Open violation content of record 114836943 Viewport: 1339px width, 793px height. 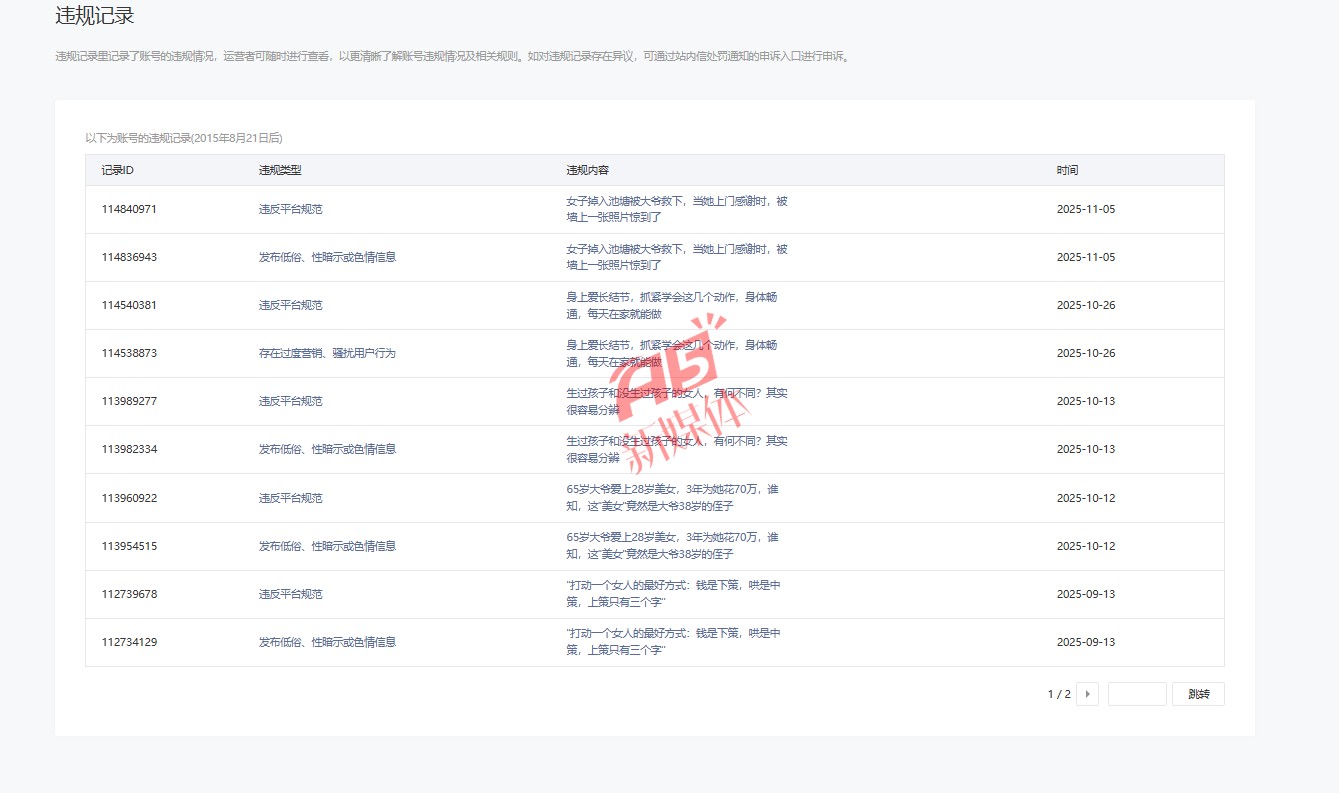676,257
